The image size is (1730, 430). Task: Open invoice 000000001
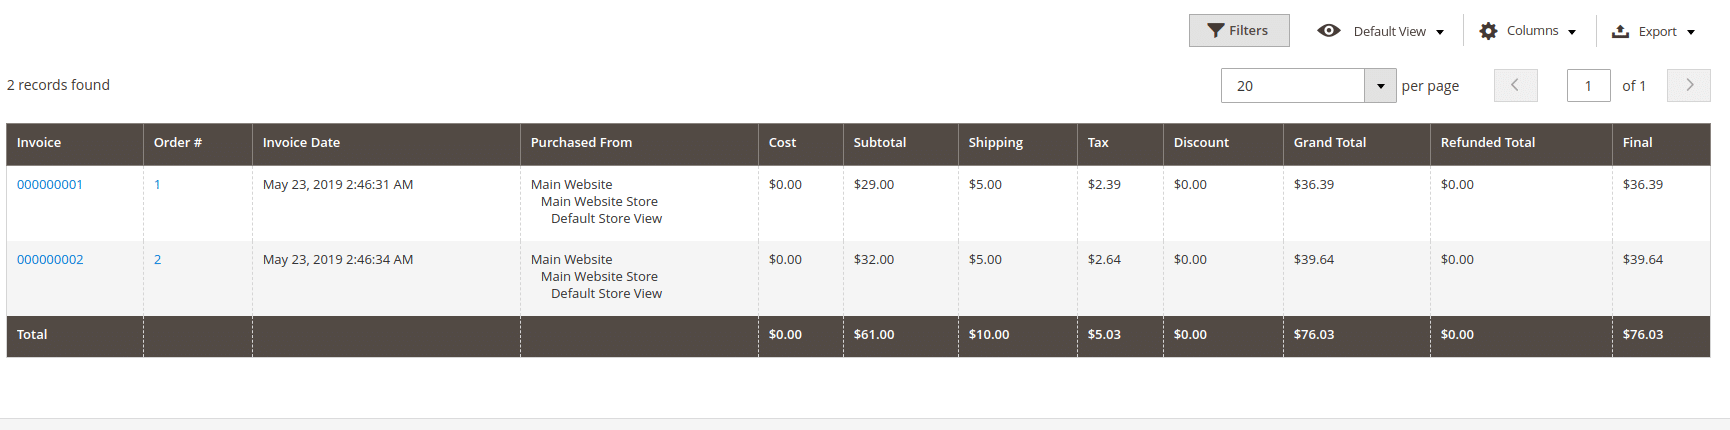coord(50,185)
